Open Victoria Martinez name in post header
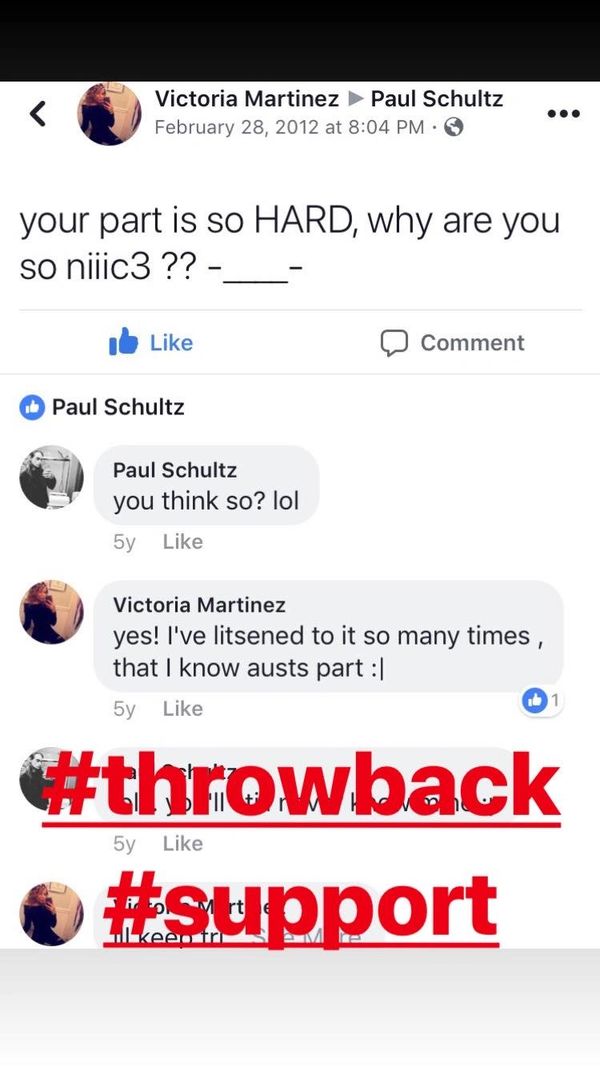600x1067 pixels. tap(246, 99)
